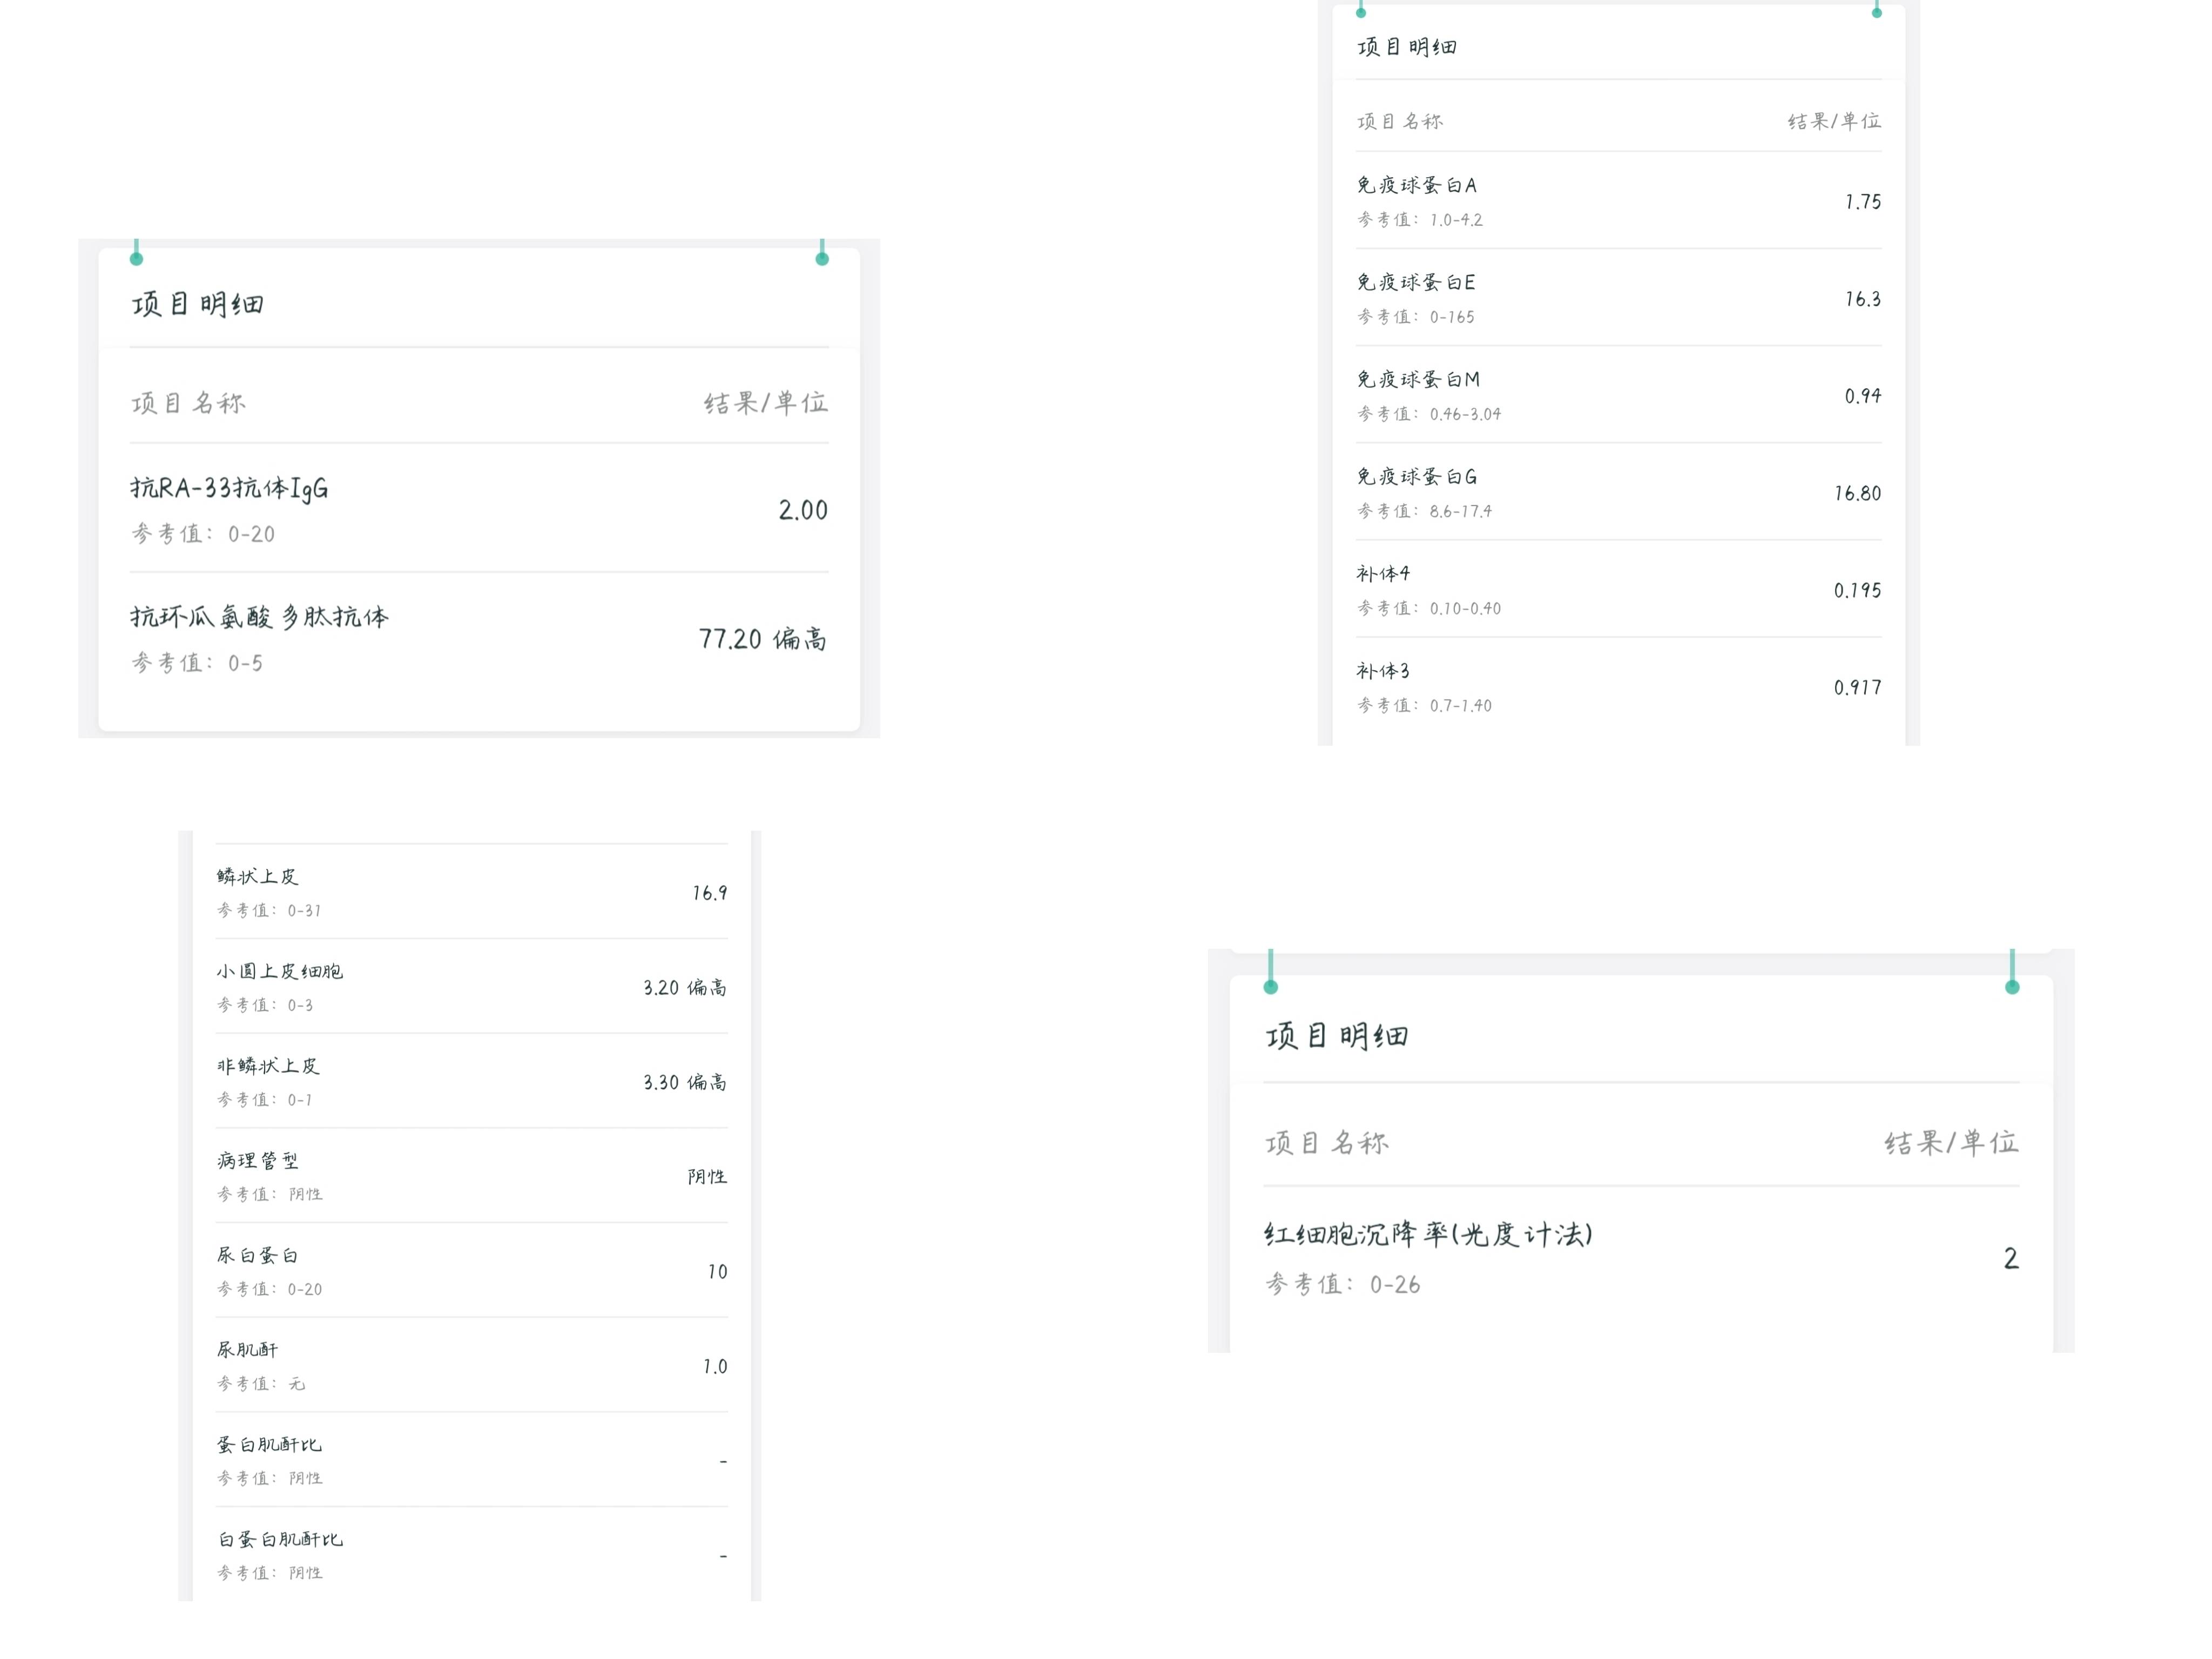The width and height of the screenshot is (2212, 1659).
Task: Click the 补体4 item row
Action: 1618,589
